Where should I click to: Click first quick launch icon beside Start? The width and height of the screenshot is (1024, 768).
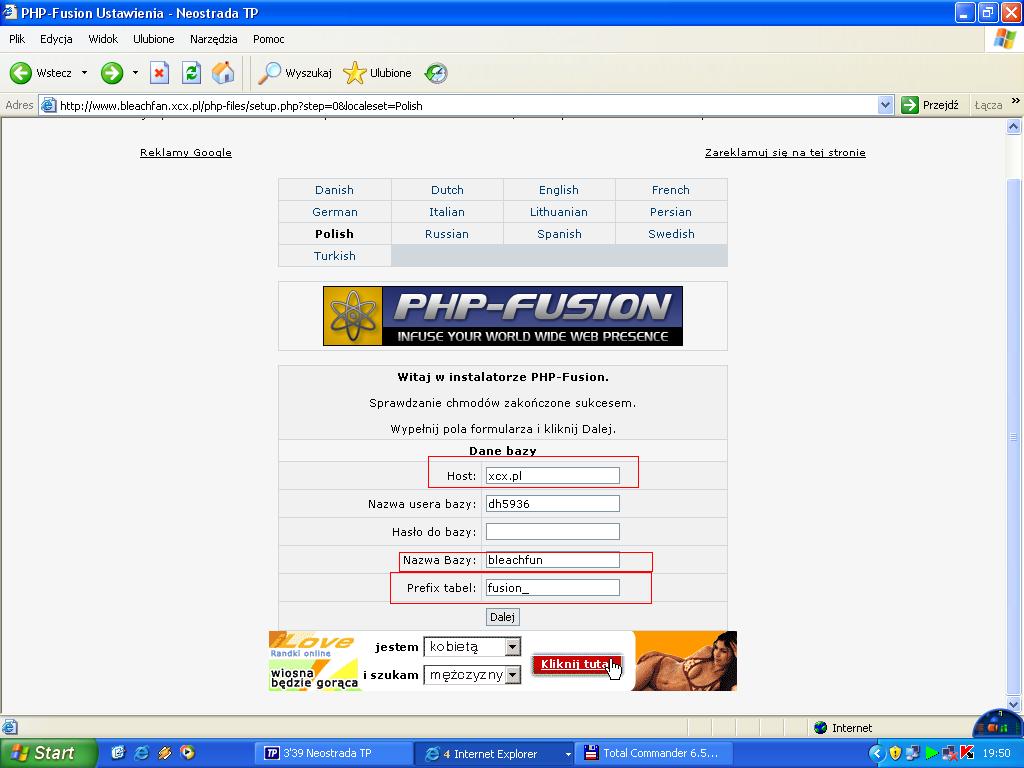click(118, 753)
